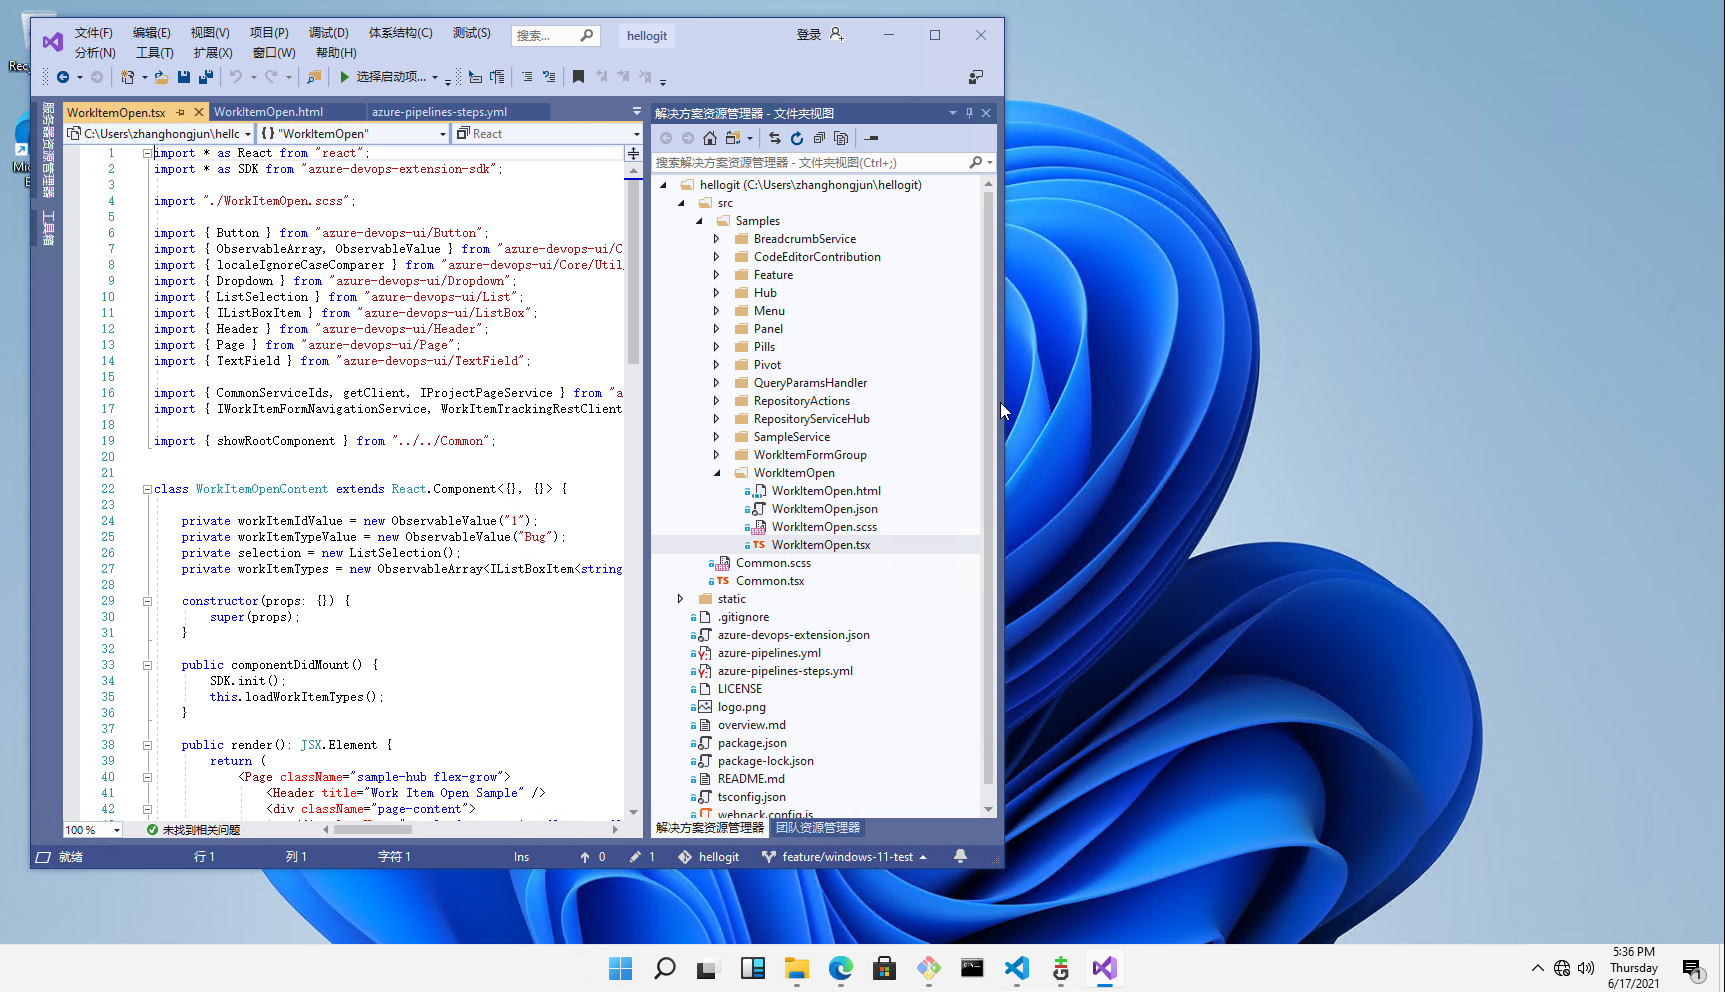The height and width of the screenshot is (992, 1725).
Task: Open Microsoft Edge from taskbar
Action: pos(840,968)
